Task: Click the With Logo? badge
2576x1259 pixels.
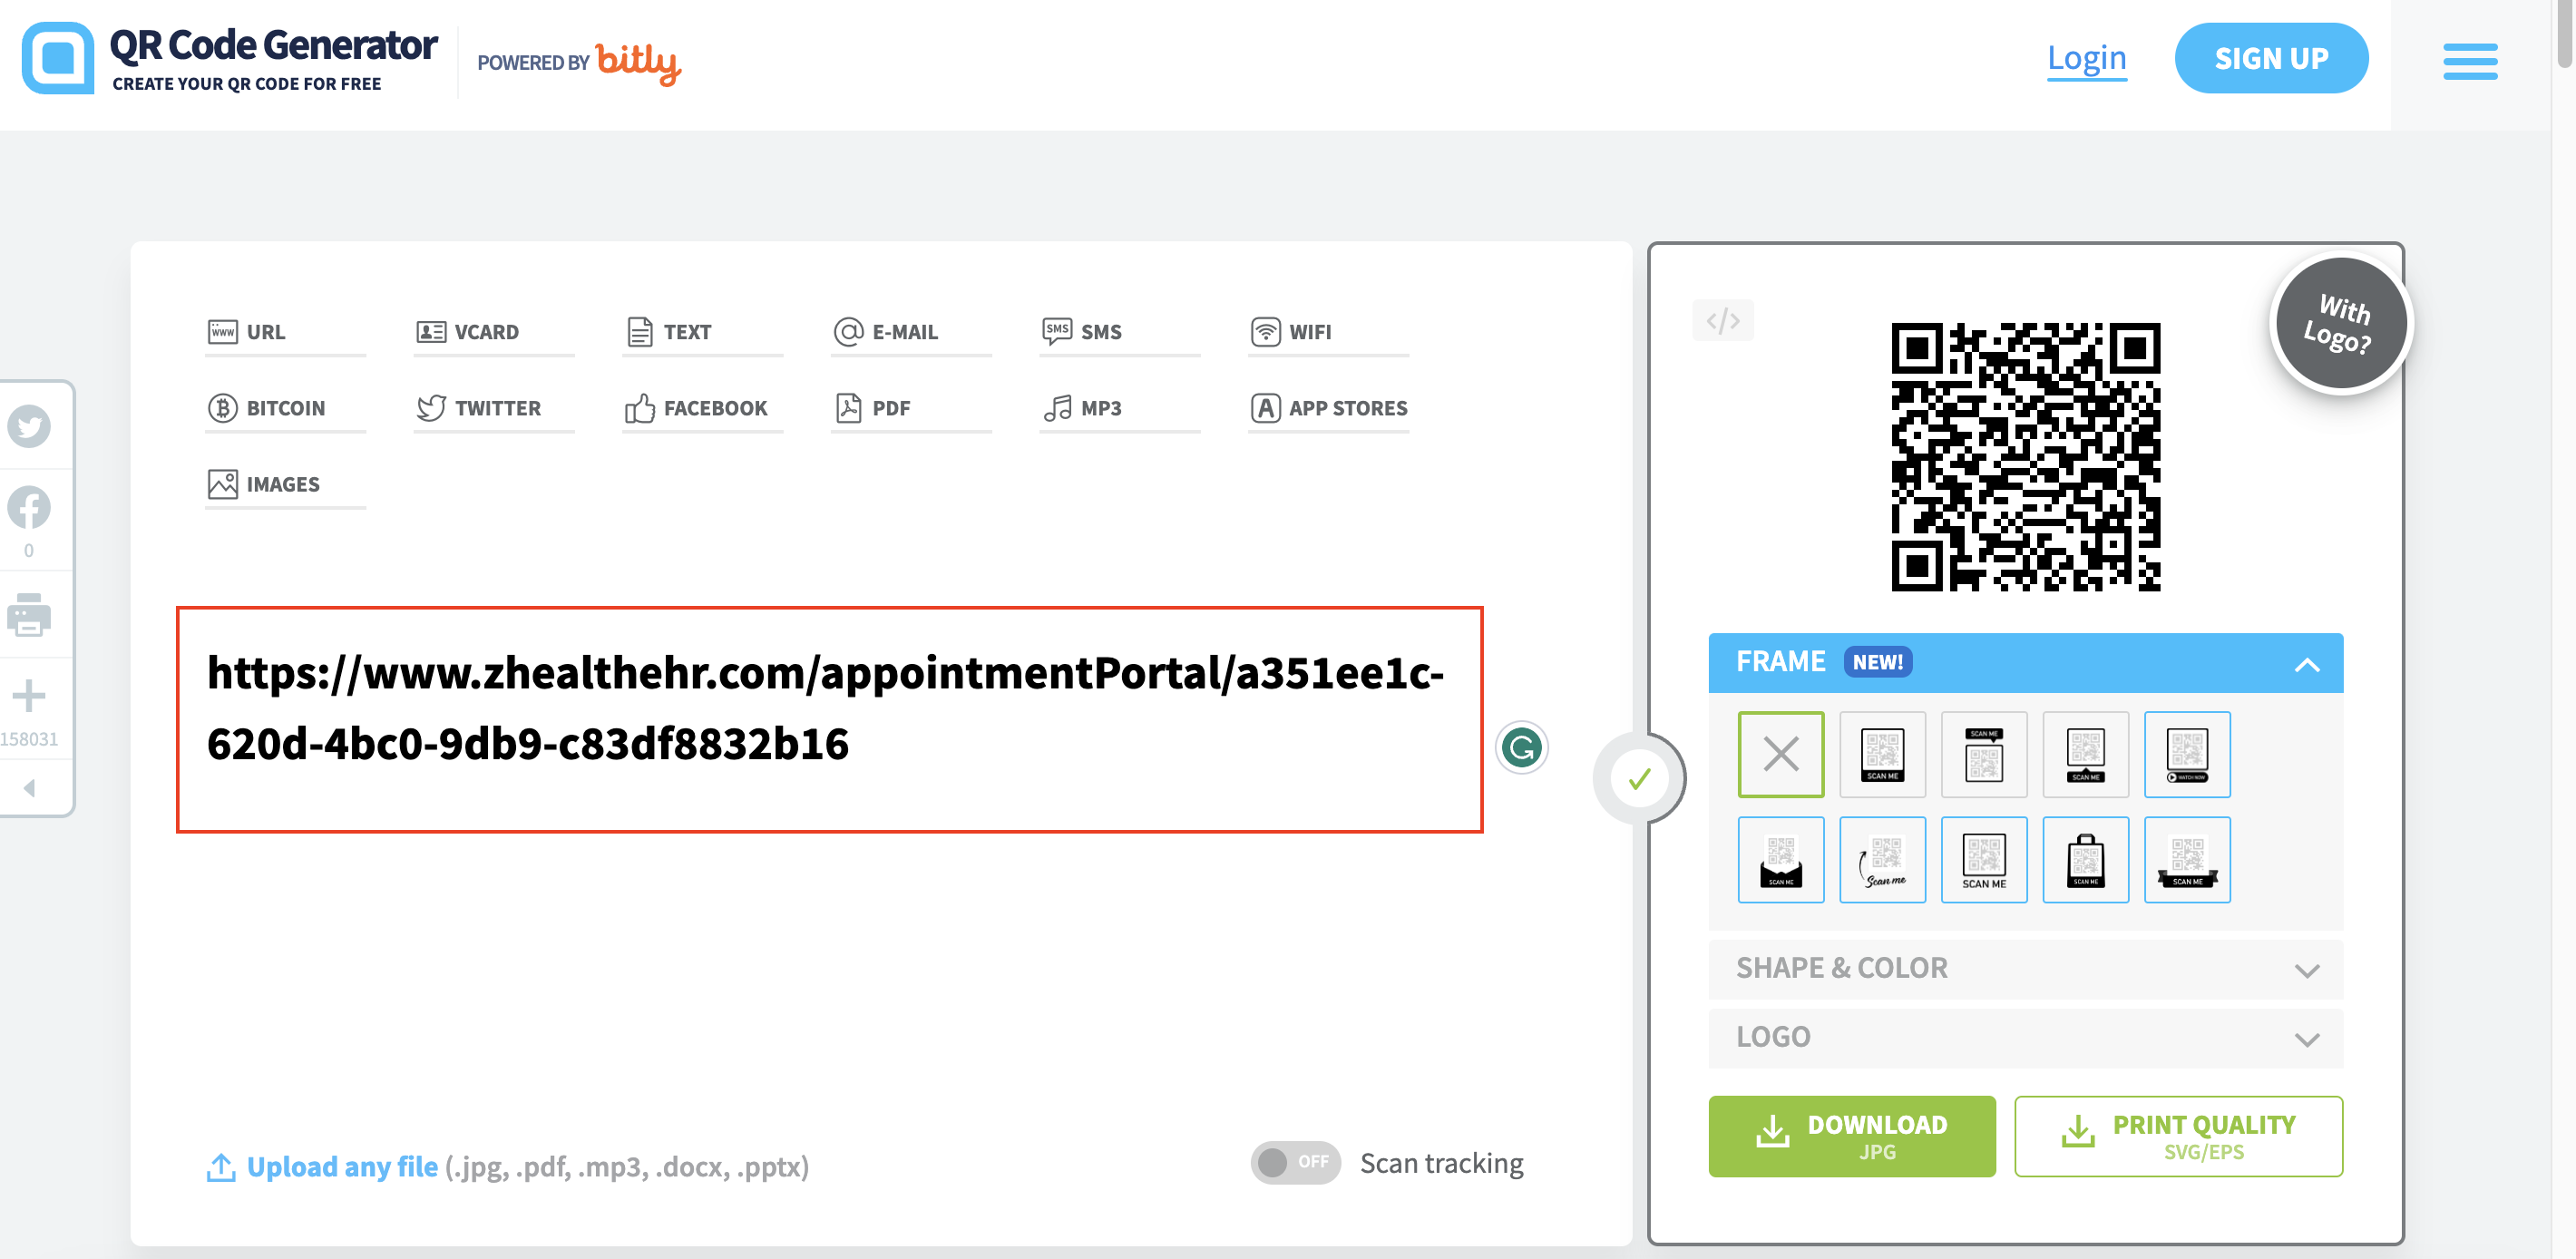Action: tap(2340, 323)
